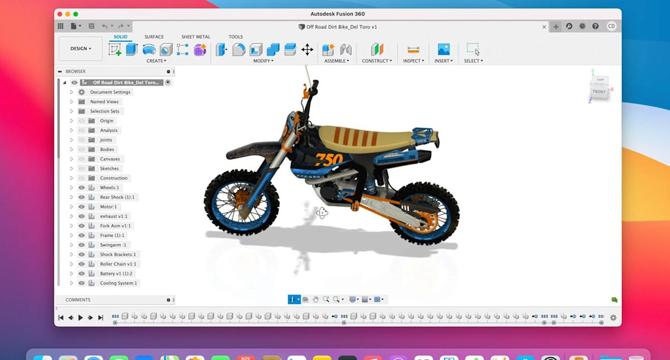The image size is (670, 360).
Task: Open the Design workspace dropdown
Action: click(81, 49)
